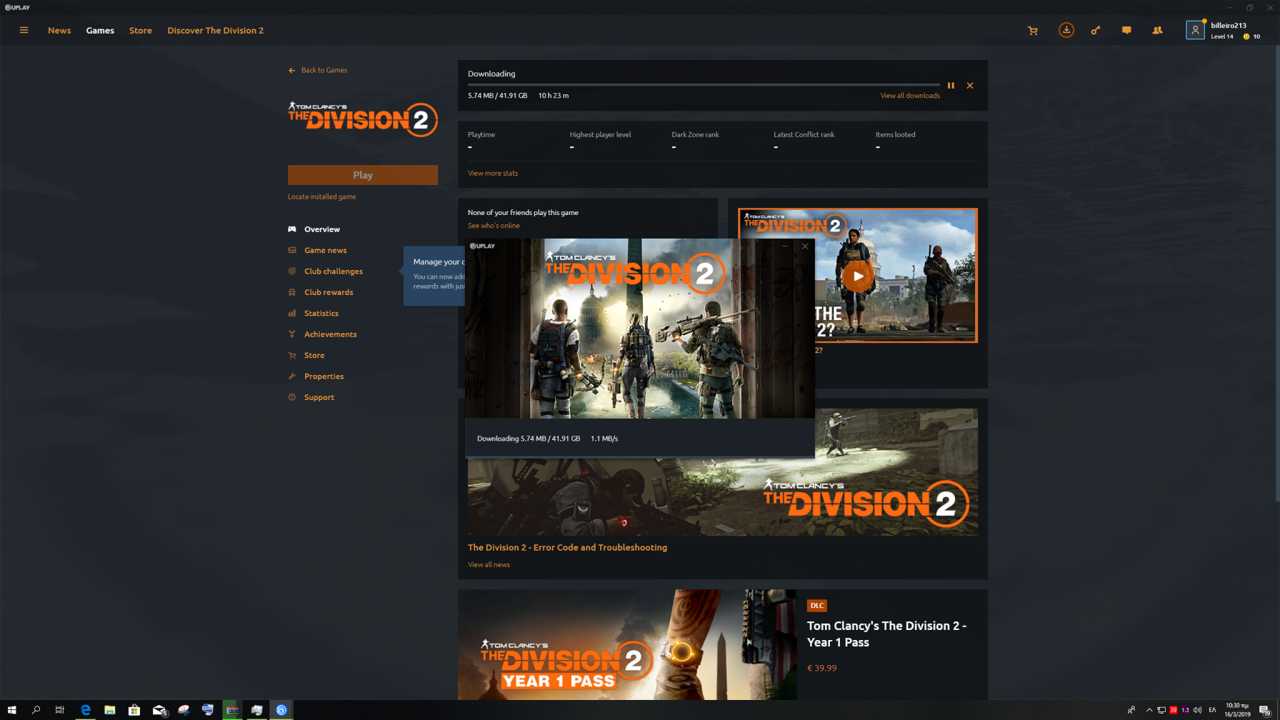
Task: Click the Uplay icon in taskbar
Action: (281, 710)
